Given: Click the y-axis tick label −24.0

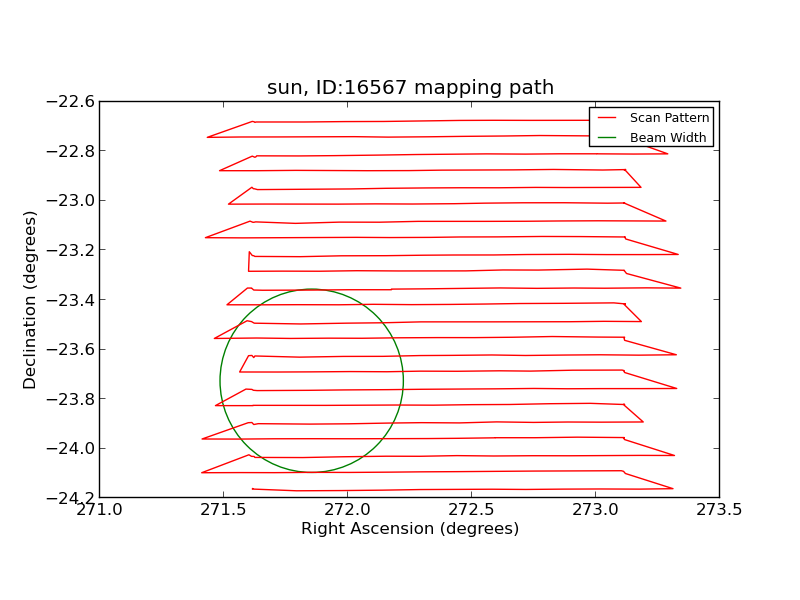Looking at the screenshot, I should pos(70,448).
